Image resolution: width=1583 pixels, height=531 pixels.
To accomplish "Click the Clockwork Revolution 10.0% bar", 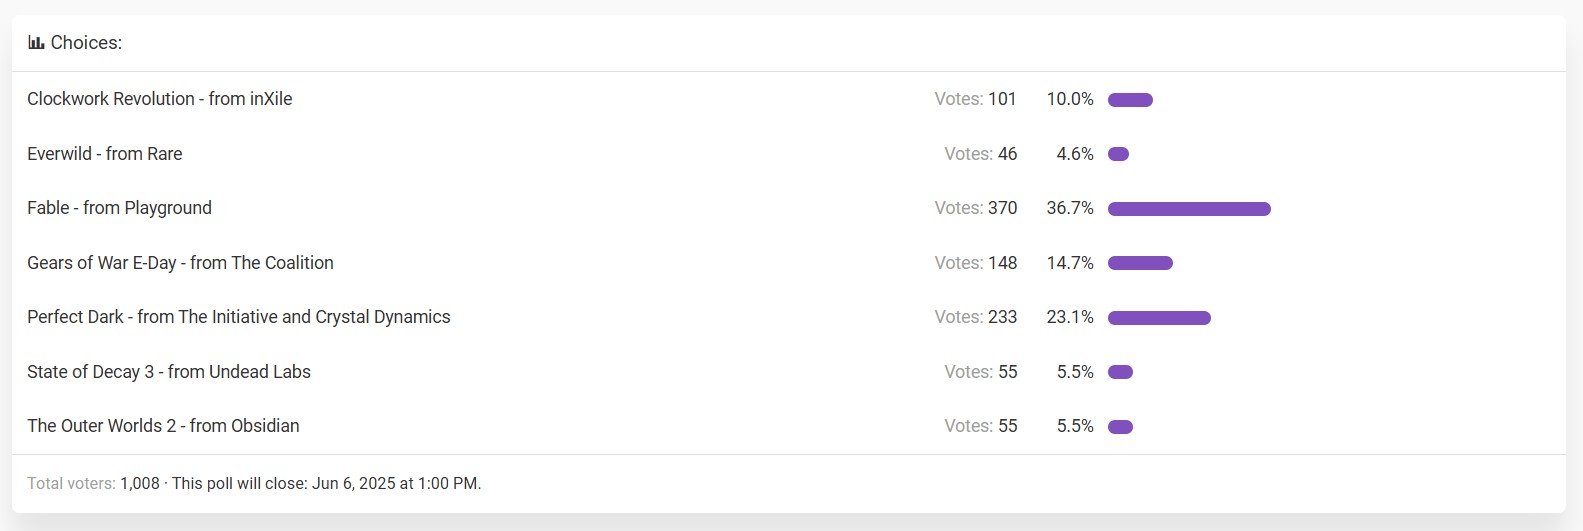I will [1130, 100].
